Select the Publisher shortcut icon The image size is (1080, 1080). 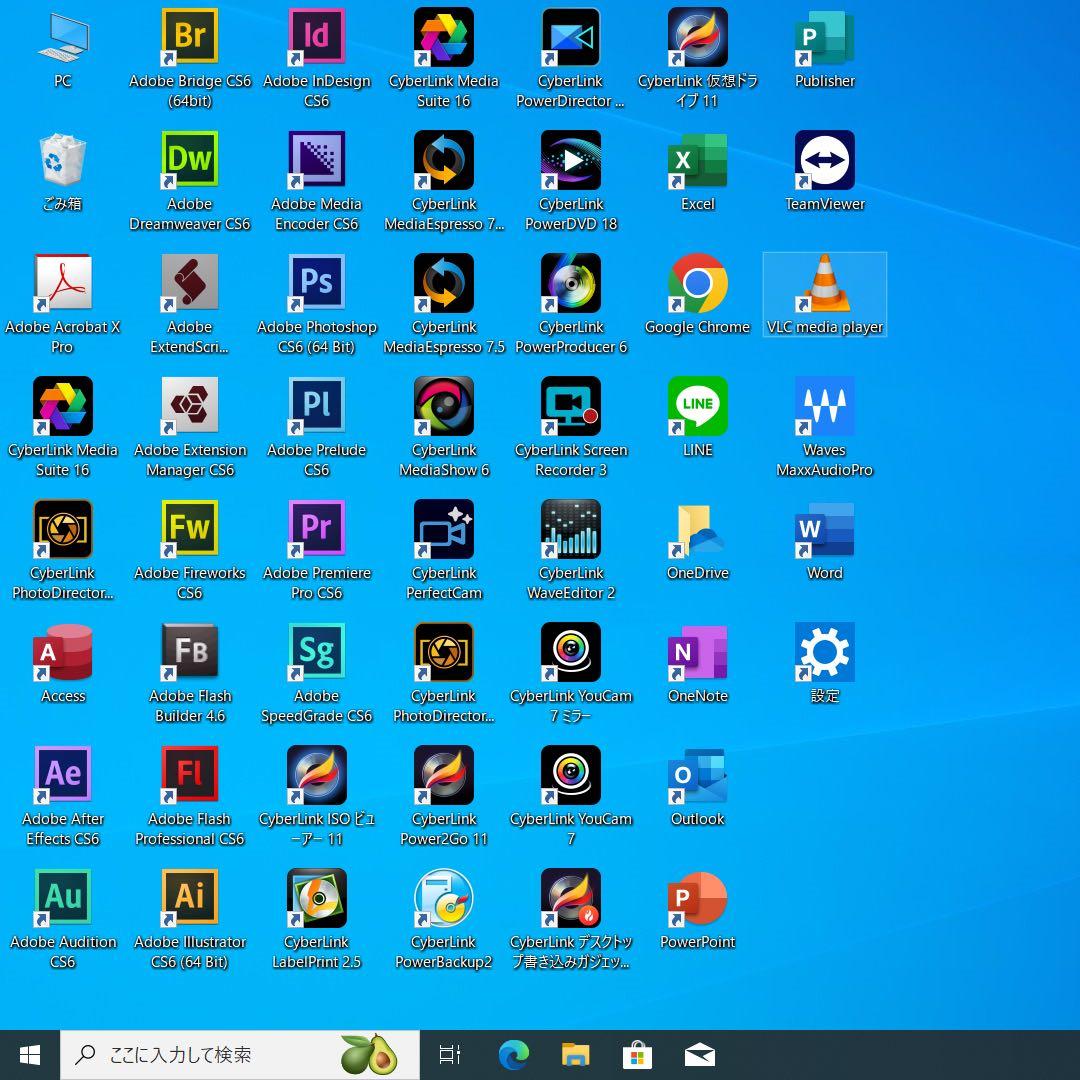(x=824, y=37)
